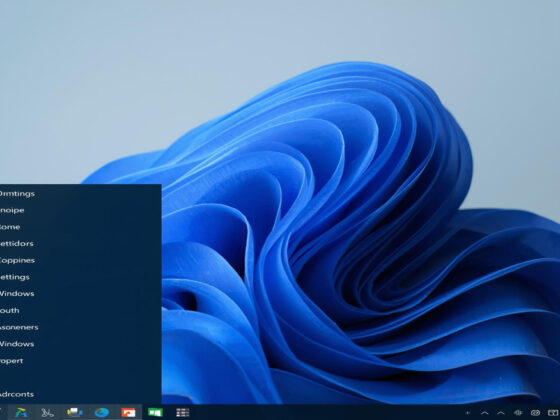Open the red-and-white grid taskbar icon
The image size is (560, 420).
182,412
